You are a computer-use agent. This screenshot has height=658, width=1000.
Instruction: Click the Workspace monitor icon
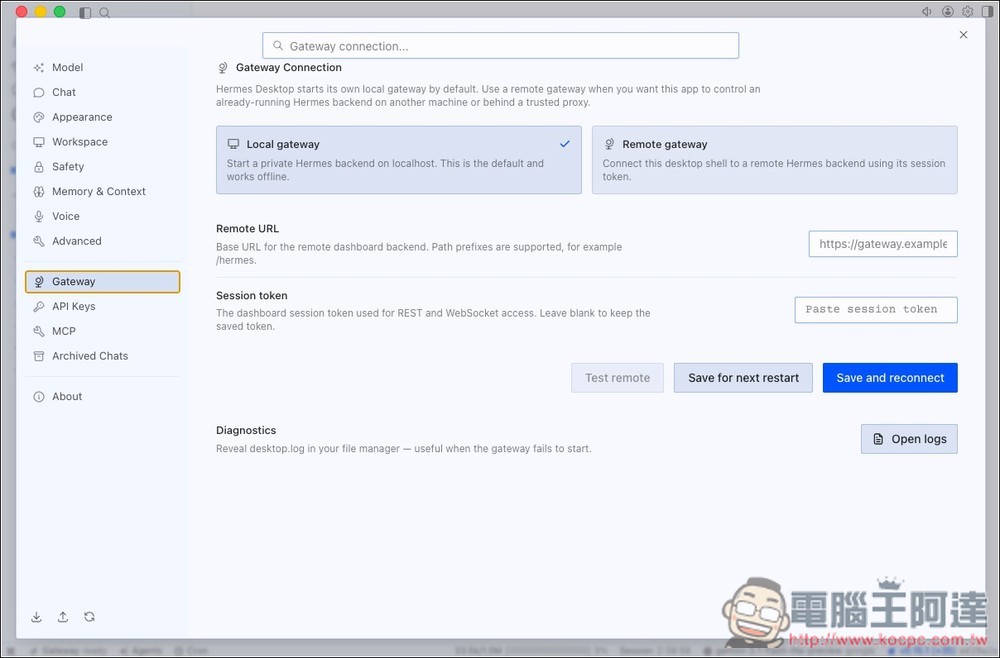coord(39,142)
